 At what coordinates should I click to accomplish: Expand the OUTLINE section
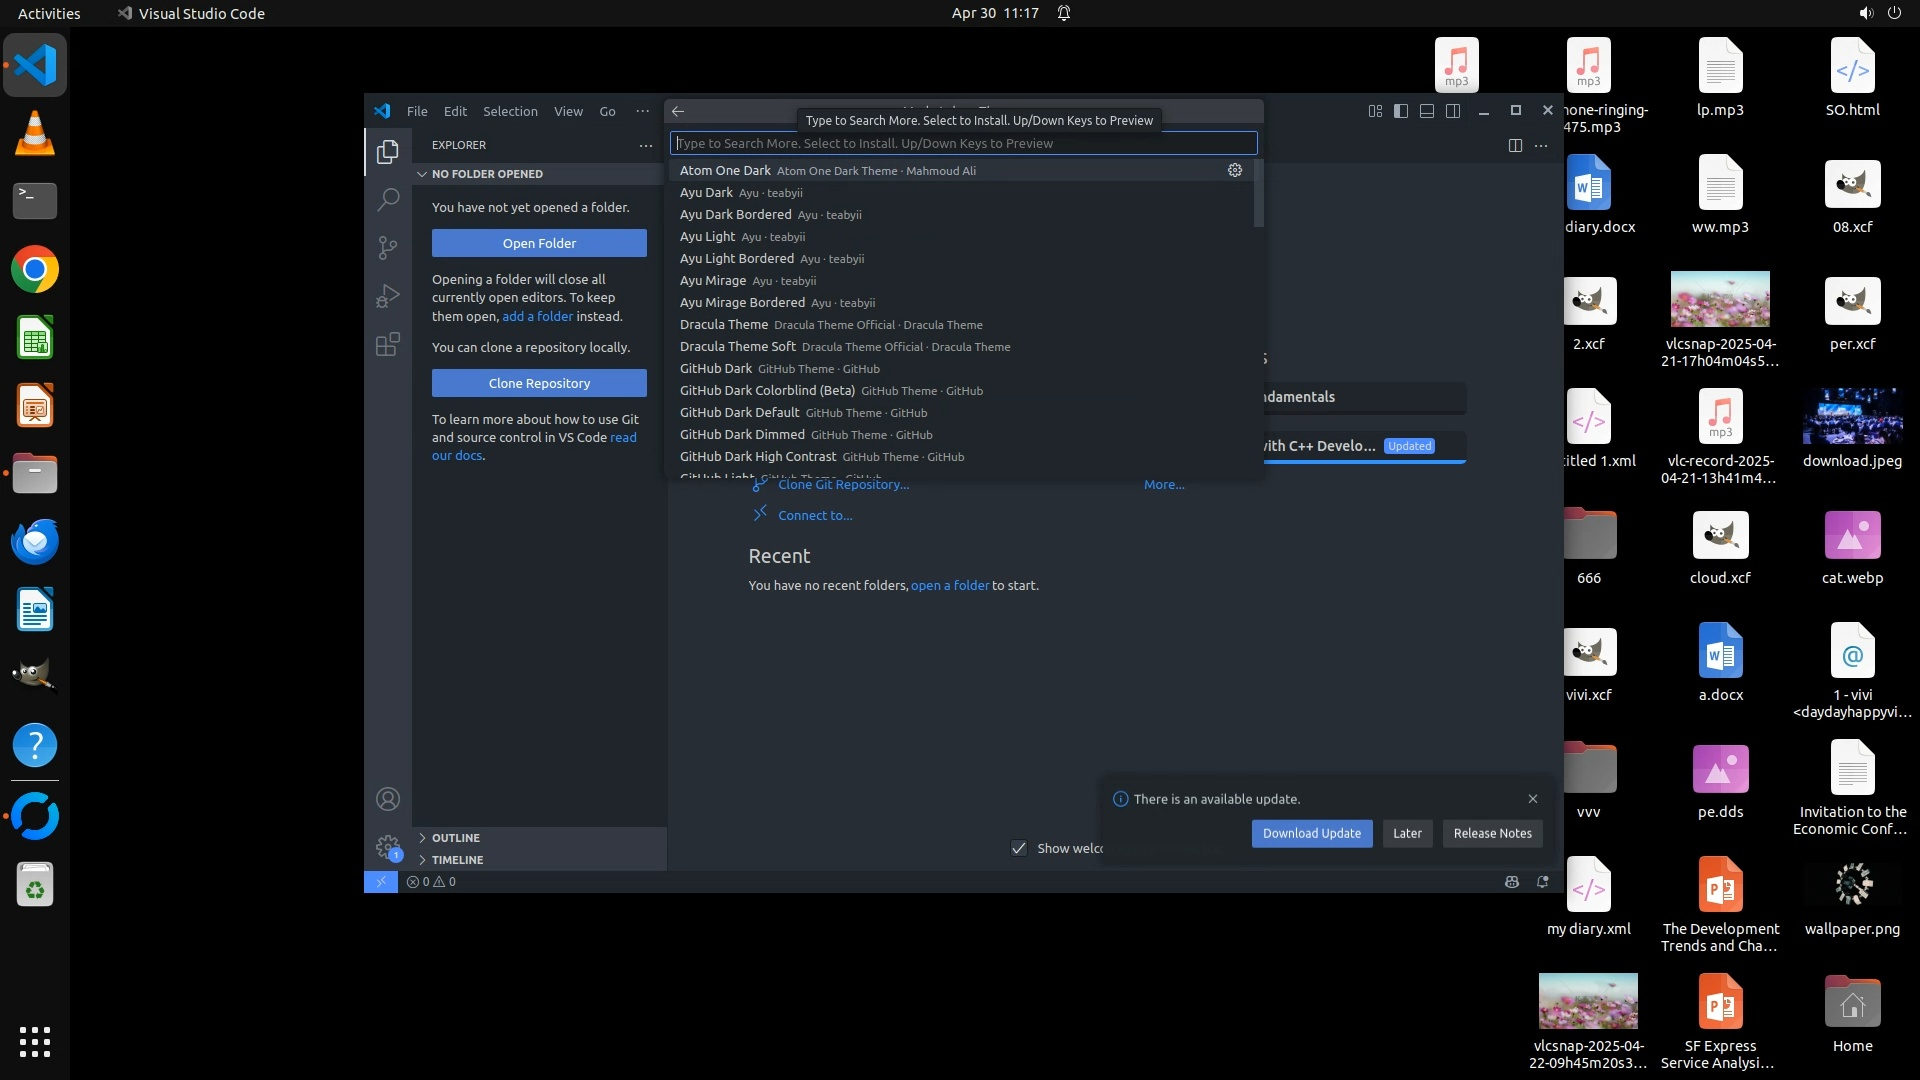(456, 838)
